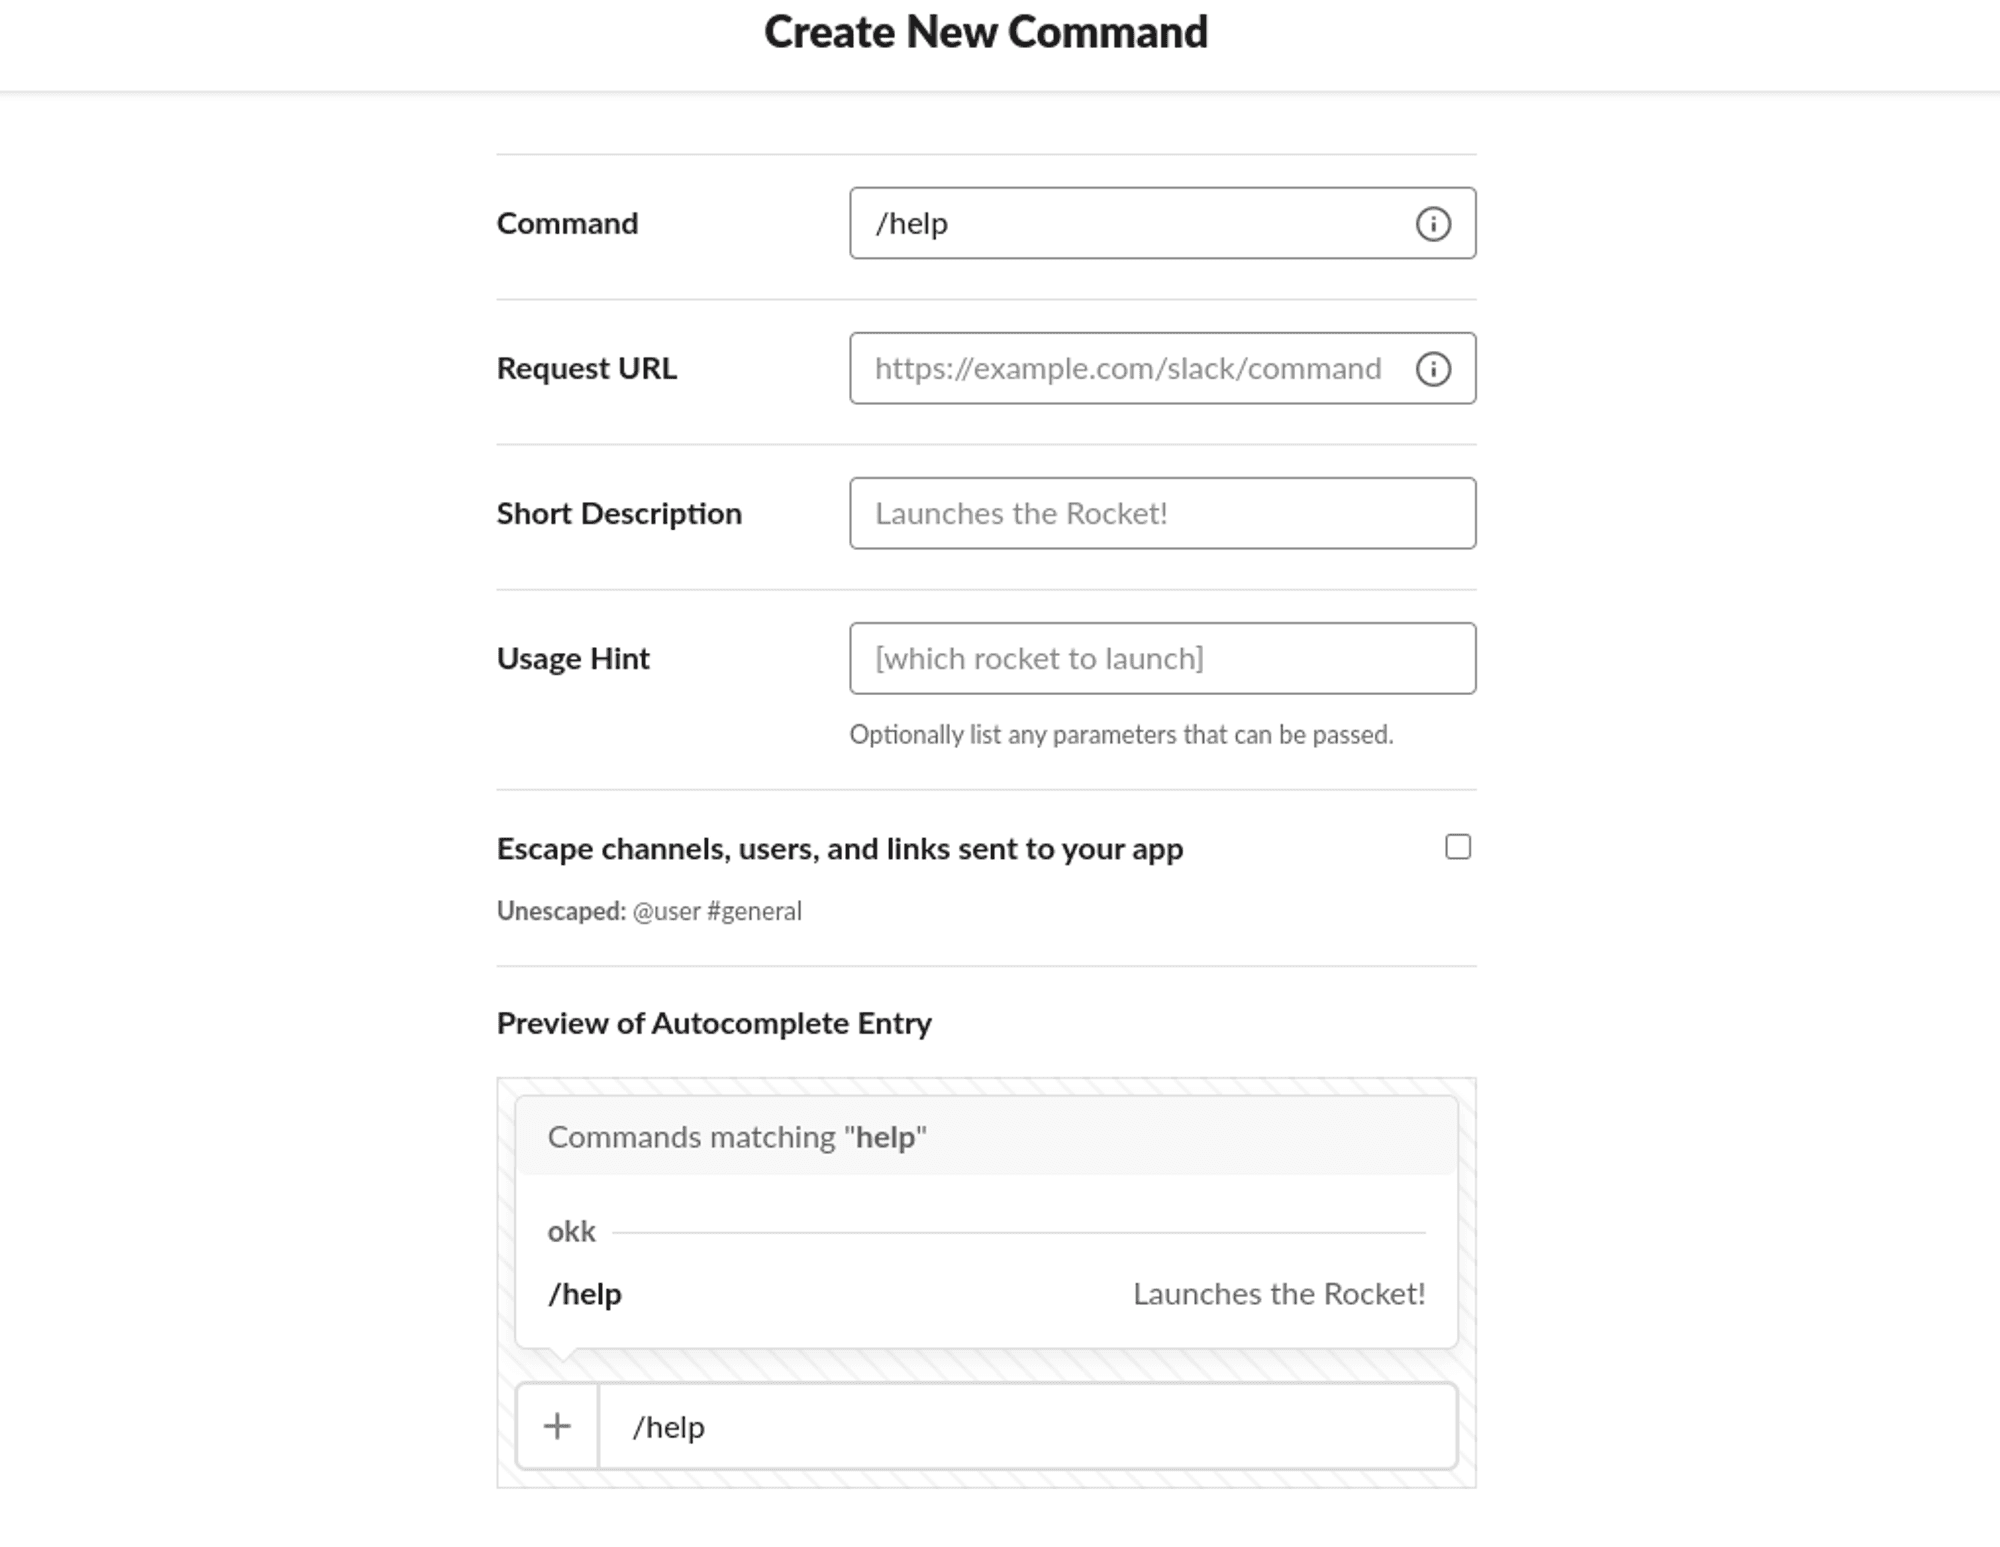Click the "Usage Hint" field label
This screenshot has width=2000, height=1547.
[x=573, y=659]
